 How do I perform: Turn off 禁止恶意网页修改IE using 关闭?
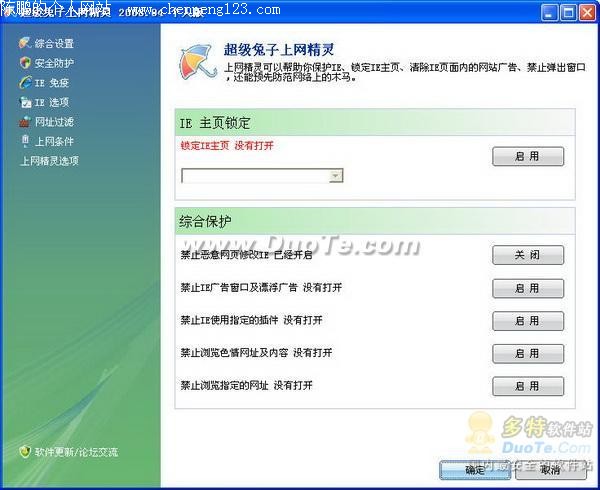(x=527, y=255)
